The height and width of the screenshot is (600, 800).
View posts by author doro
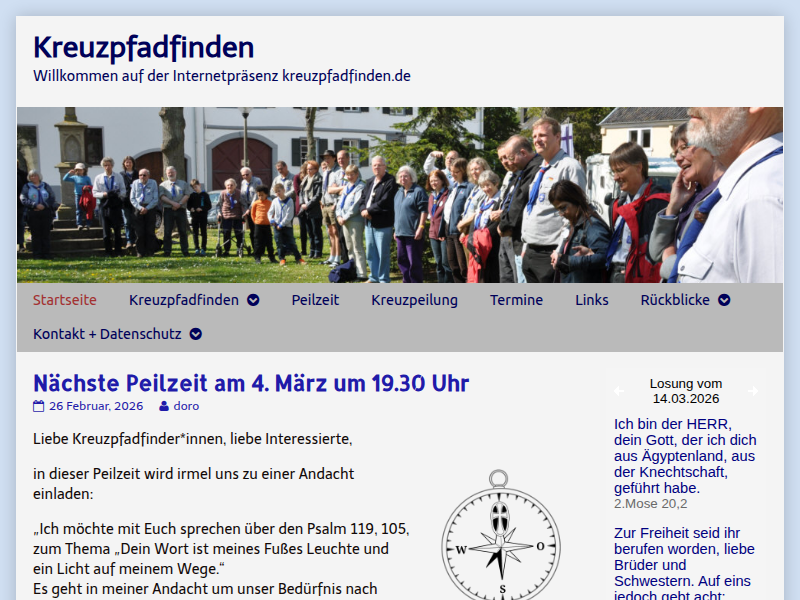click(186, 407)
